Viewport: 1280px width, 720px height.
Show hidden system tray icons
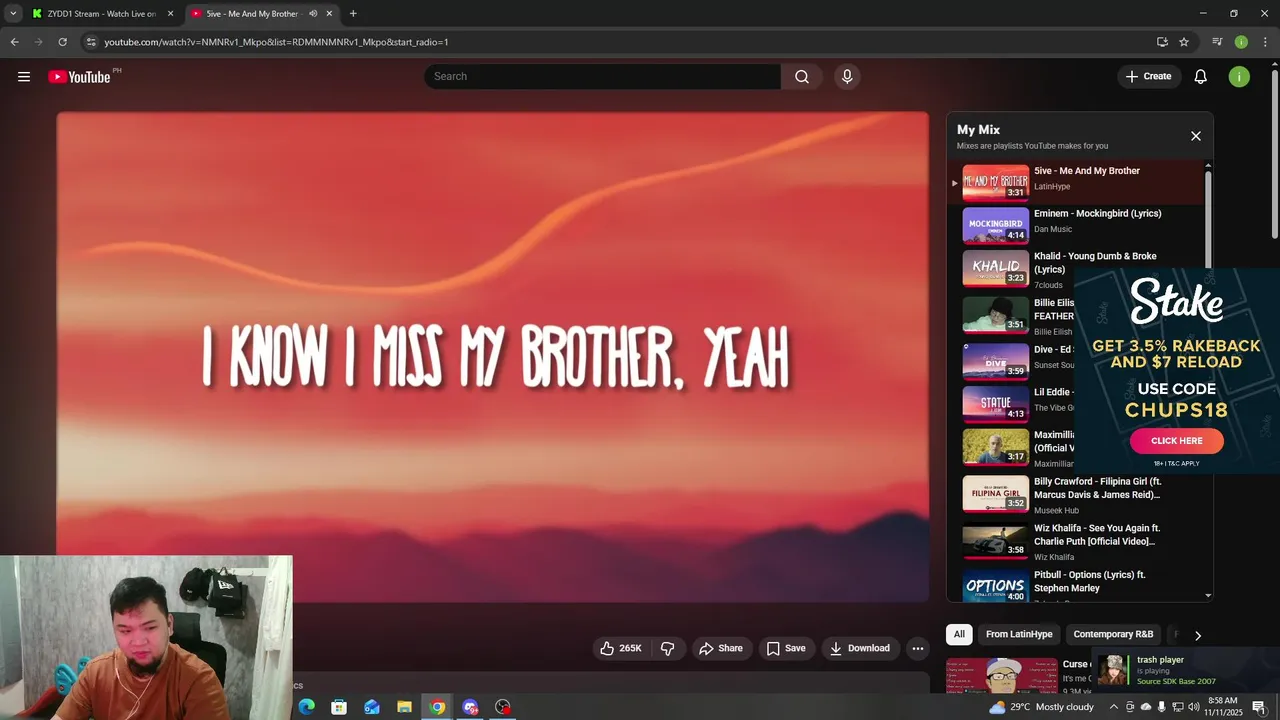pyautogui.click(x=1114, y=707)
